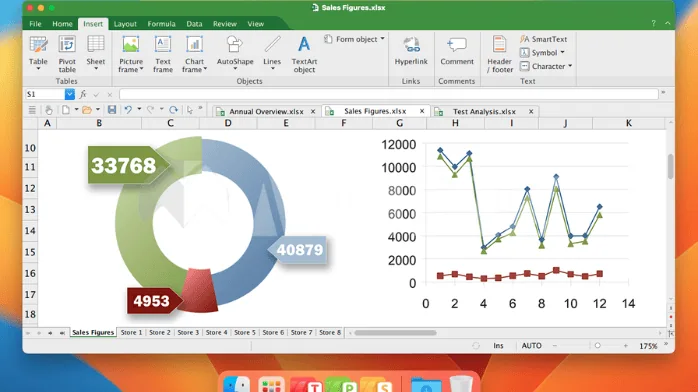698x392 pixels.
Task: Toggle the Ins insert mode indicator
Action: (498, 346)
